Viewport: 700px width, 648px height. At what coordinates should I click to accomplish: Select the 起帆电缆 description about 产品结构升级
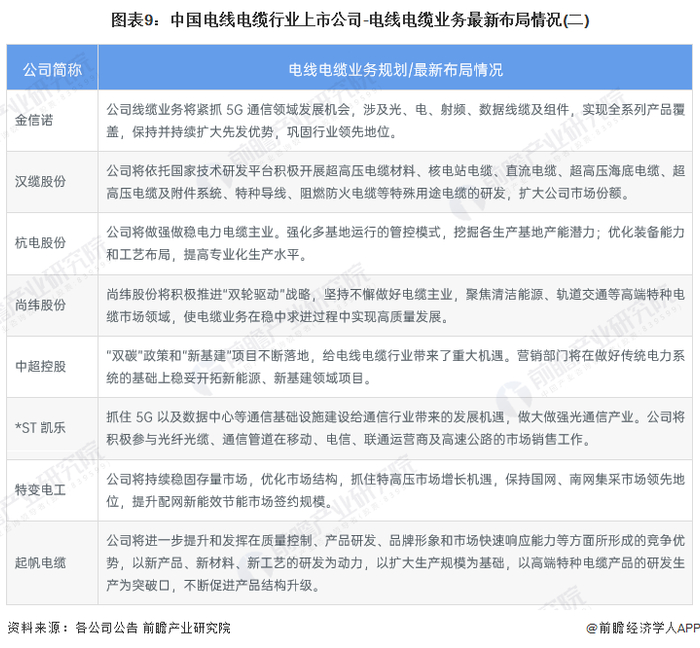(396, 563)
